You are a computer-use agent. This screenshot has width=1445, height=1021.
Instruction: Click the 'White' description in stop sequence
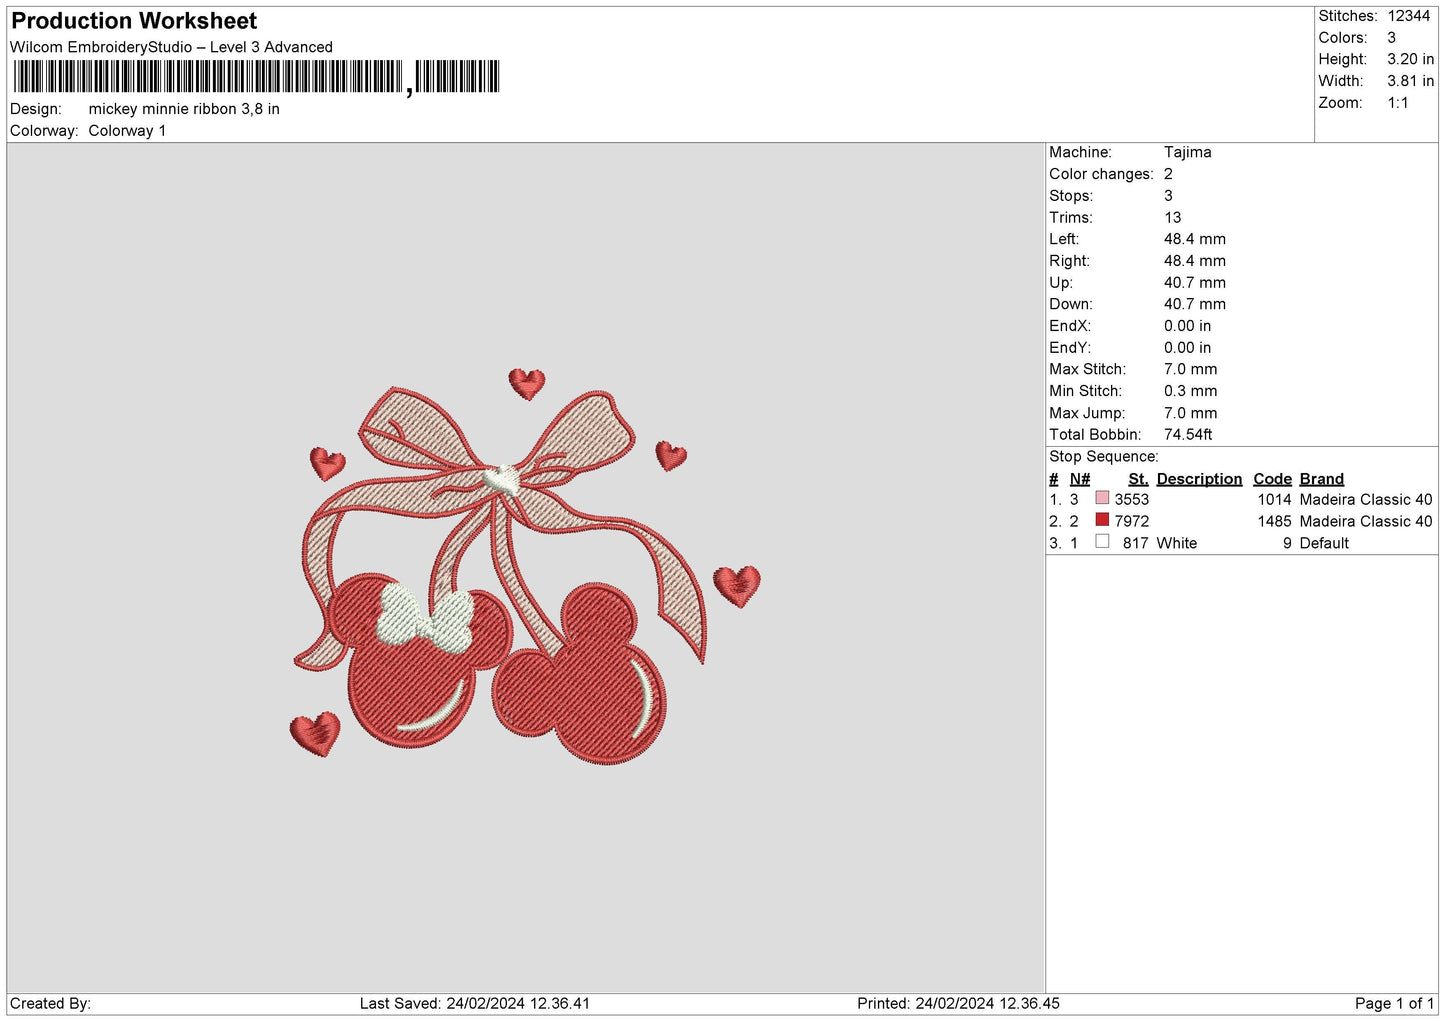(x=1177, y=544)
